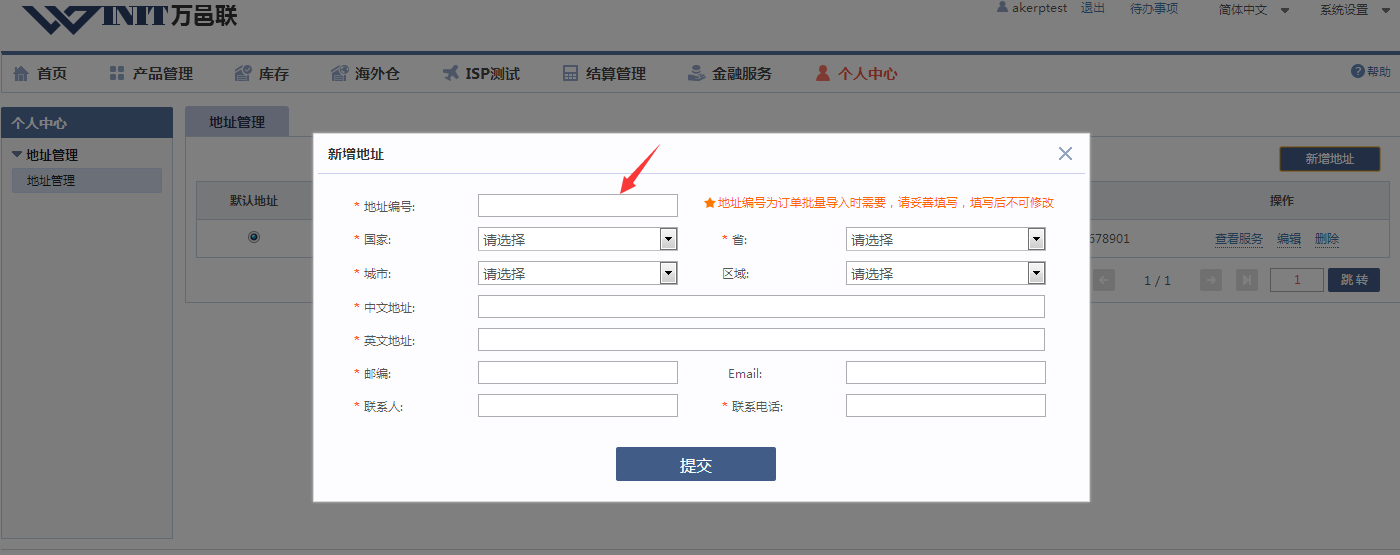Click the 金融服务 icon
This screenshot has width=1400, height=555.
click(696, 73)
